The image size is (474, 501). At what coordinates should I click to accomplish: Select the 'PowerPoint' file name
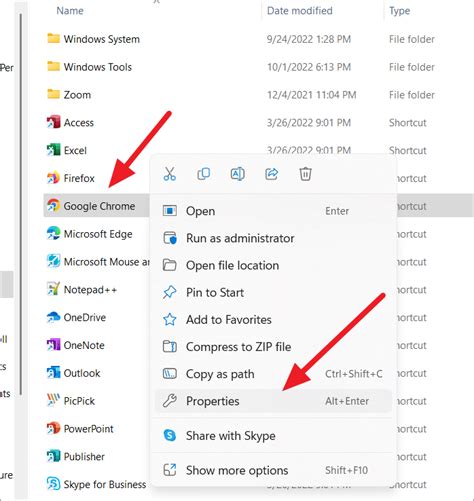point(89,429)
